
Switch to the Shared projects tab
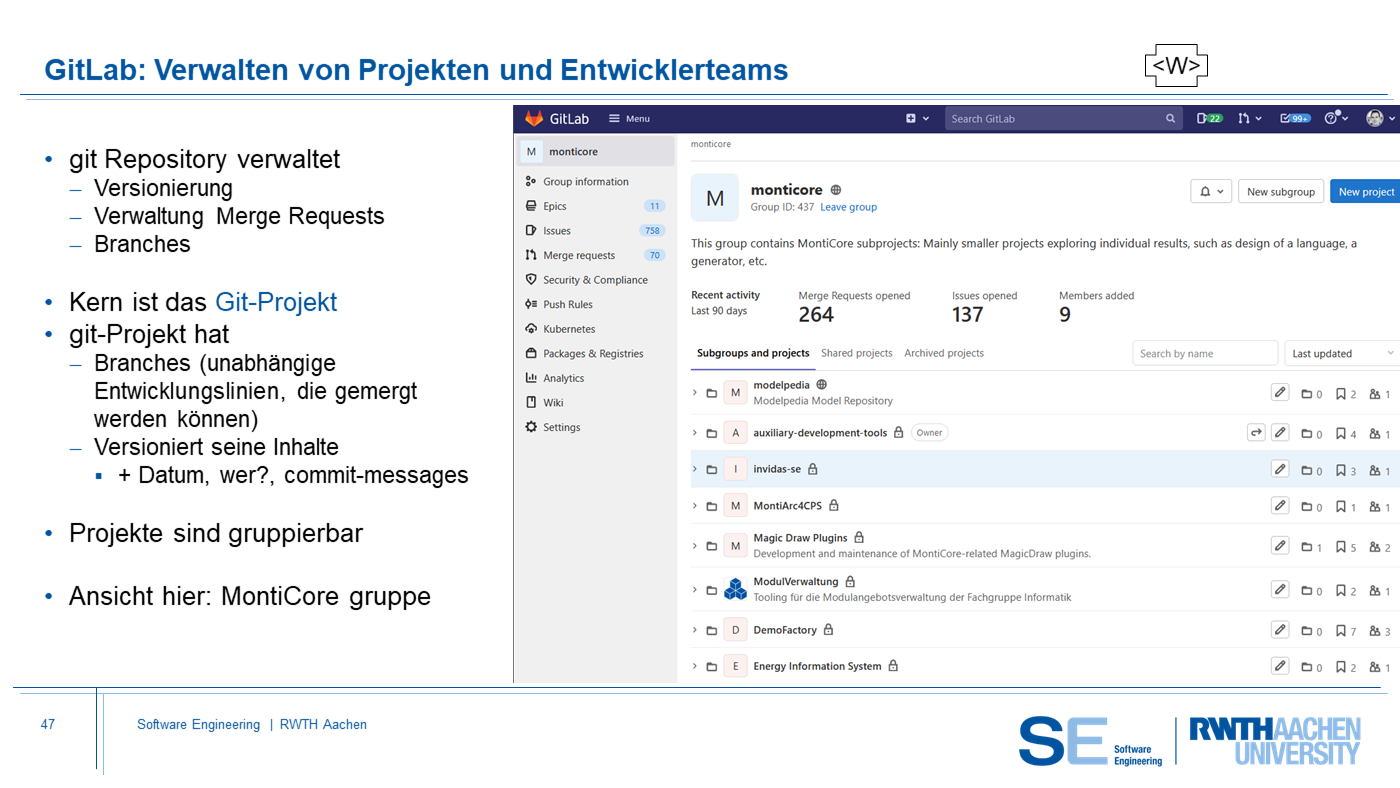[x=856, y=353]
